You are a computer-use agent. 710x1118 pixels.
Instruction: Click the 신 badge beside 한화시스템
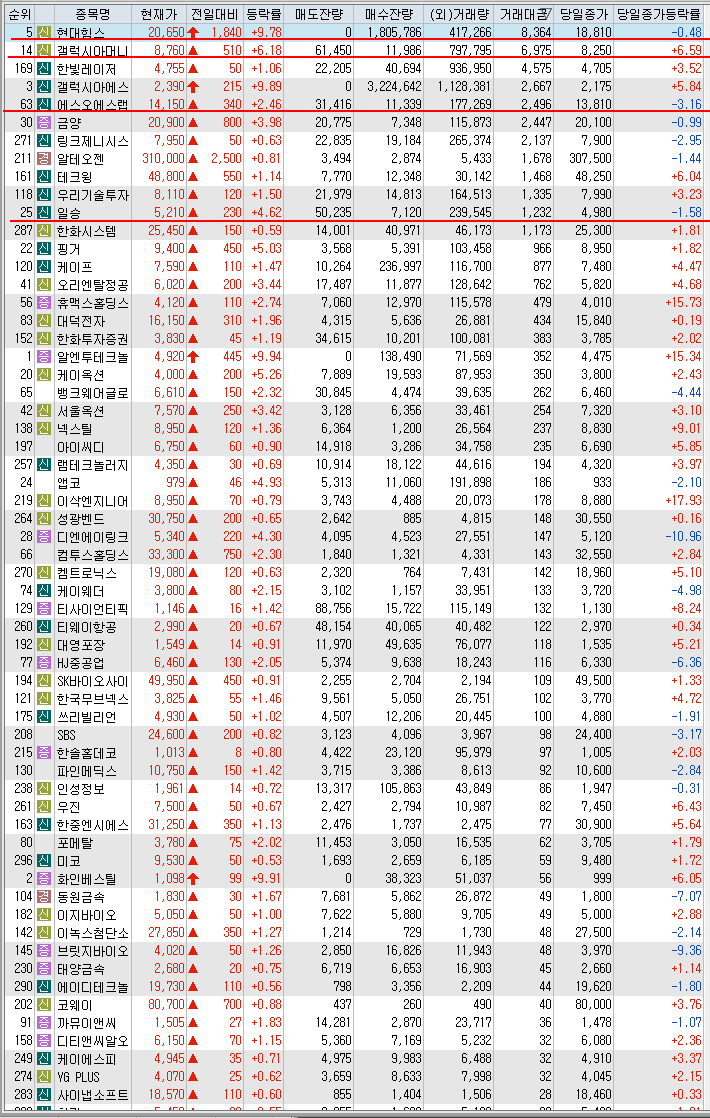tap(44, 230)
